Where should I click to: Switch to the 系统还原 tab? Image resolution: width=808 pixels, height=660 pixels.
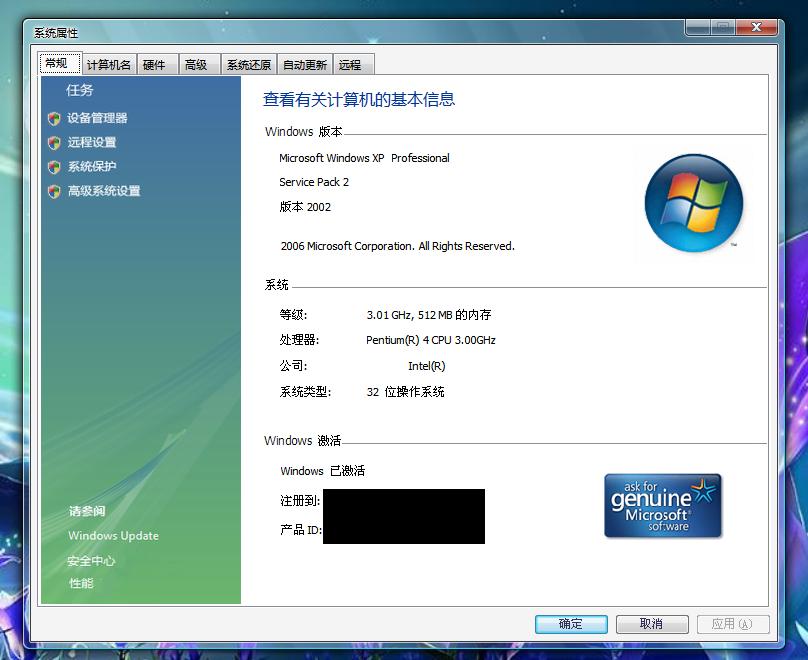(249, 65)
